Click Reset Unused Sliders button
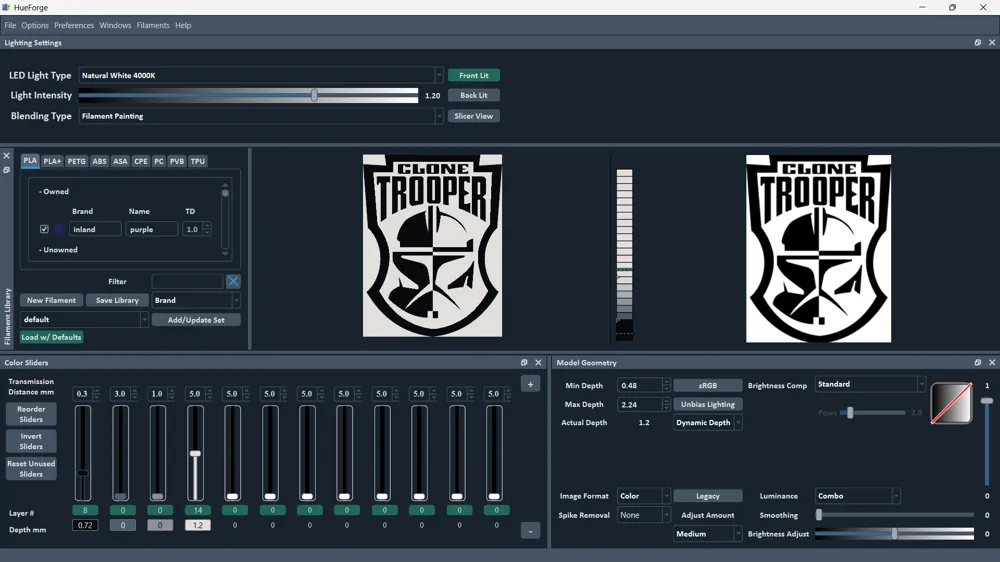 tap(31, 469)
